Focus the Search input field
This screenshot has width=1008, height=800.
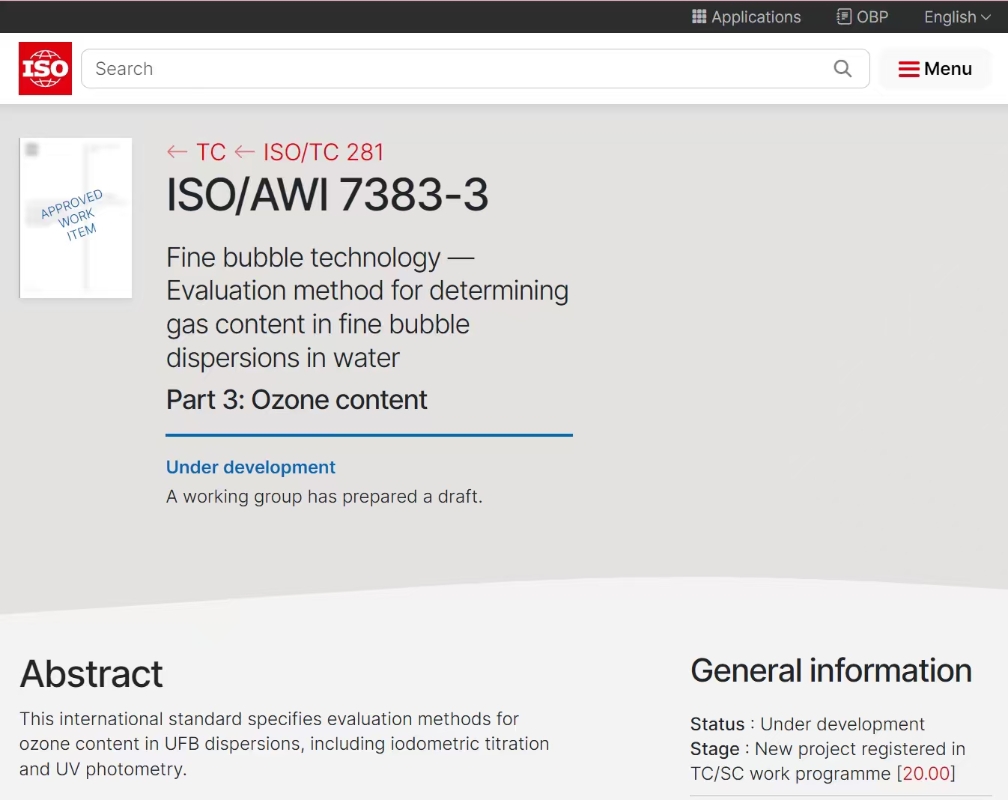[x=450, y=69]
